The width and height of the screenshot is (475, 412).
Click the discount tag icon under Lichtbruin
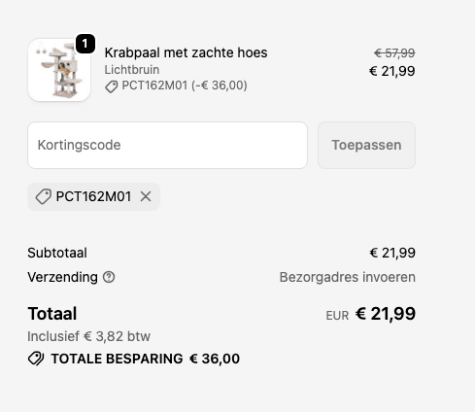tap(111, 87)
